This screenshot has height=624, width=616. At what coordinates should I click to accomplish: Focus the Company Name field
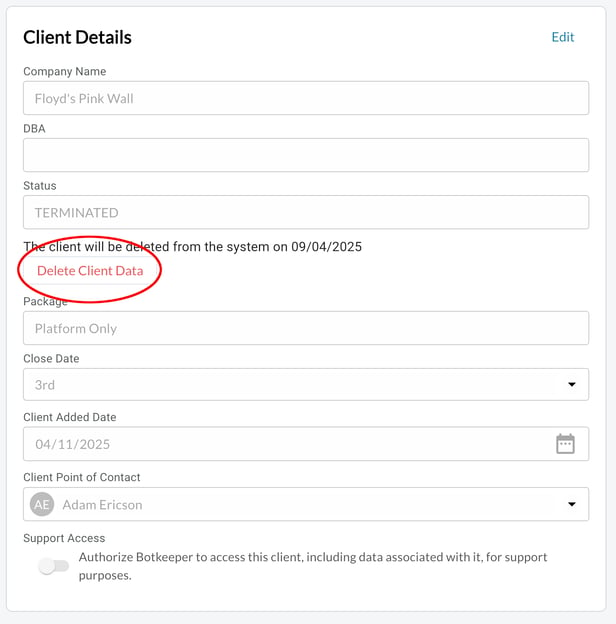coord(306,98)
